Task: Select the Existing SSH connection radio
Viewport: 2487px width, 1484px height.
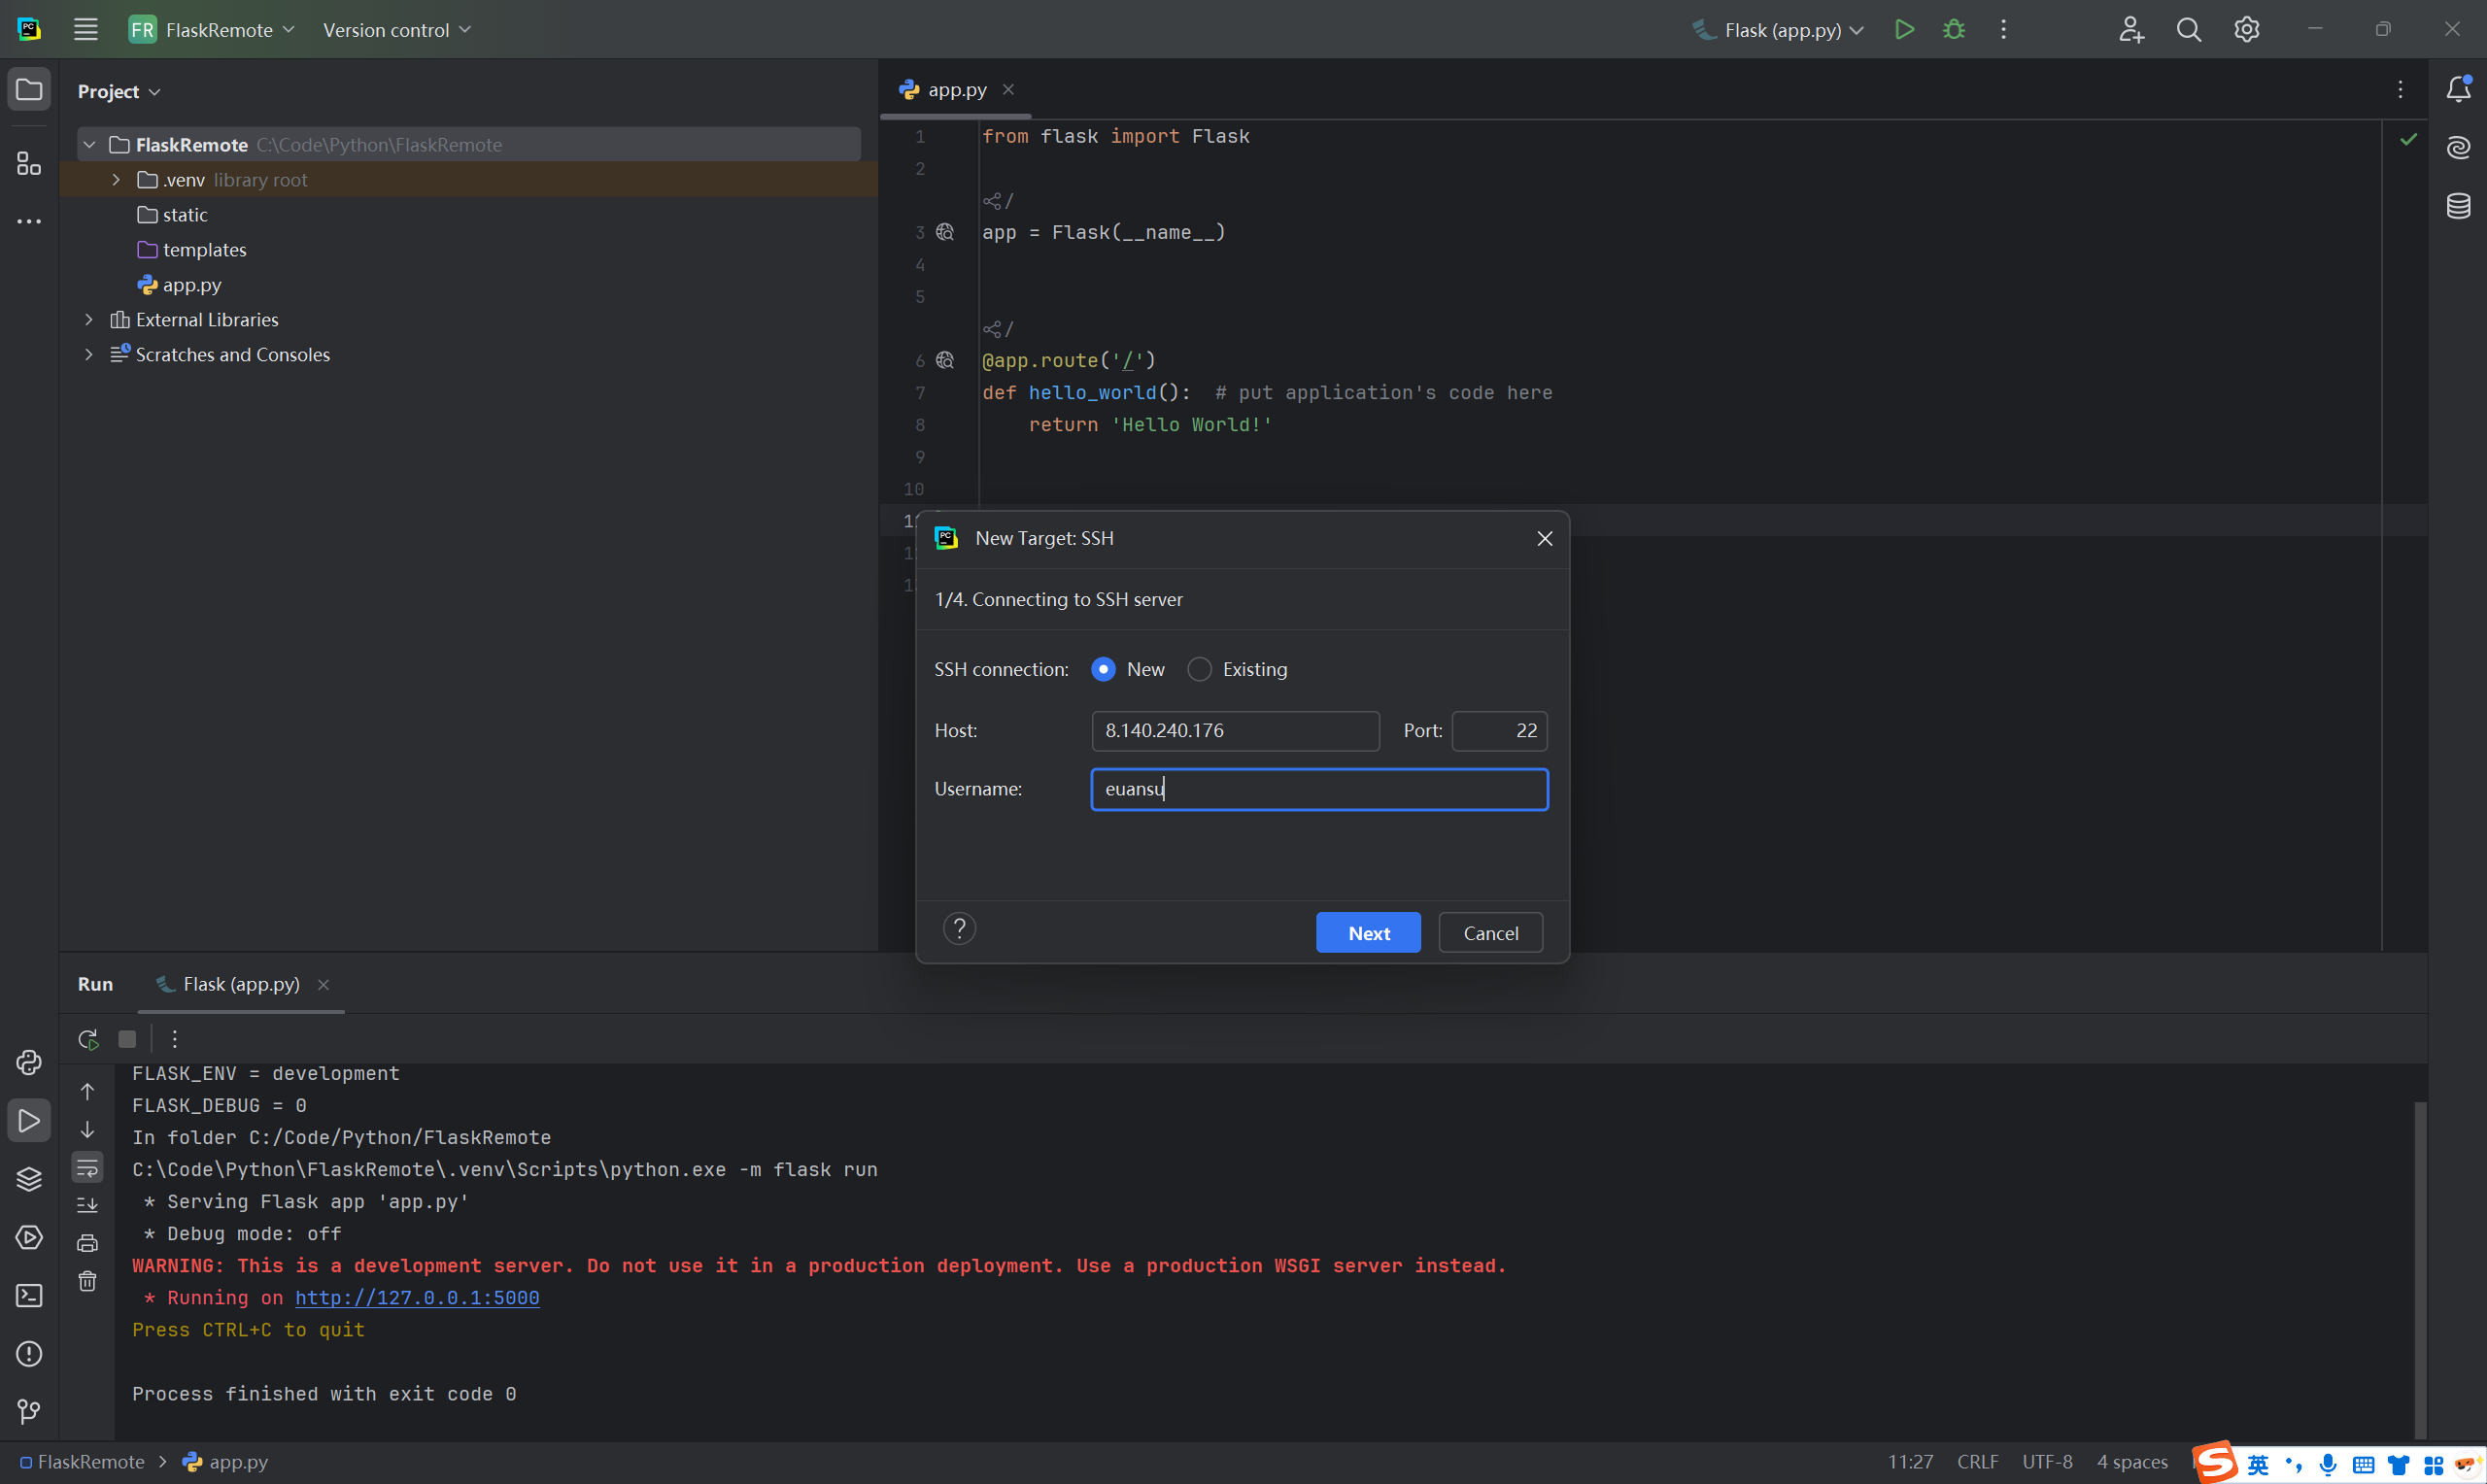Action: click(1199, 669)
